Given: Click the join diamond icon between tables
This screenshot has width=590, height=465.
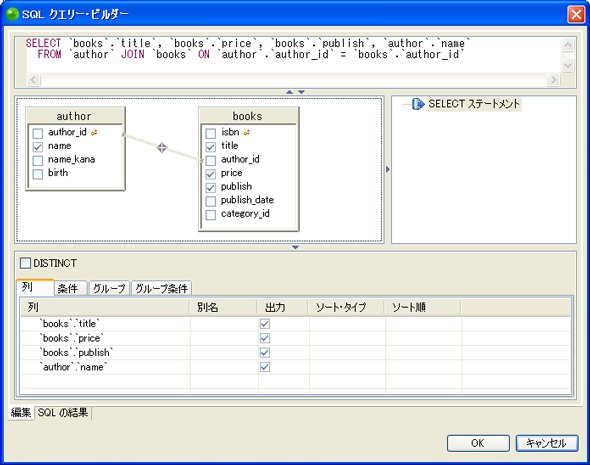Looking at the screenshot, I should pyautogui.click(x=162, y=147).
